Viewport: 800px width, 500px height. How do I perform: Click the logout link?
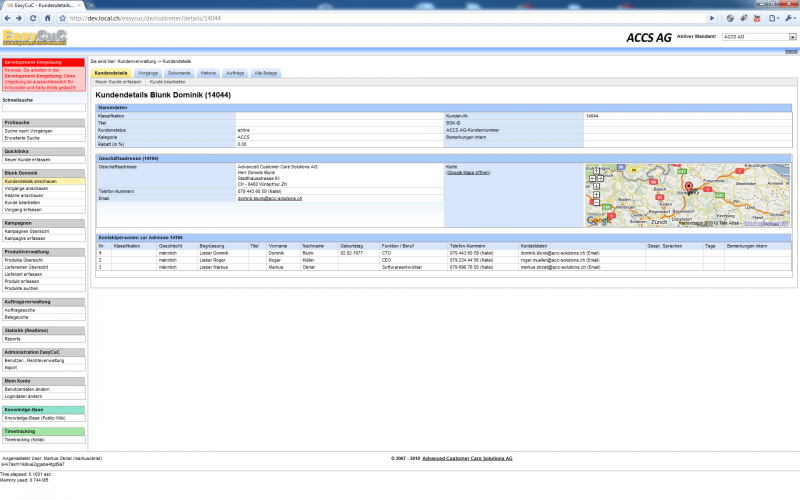click(x=791, y=52)
